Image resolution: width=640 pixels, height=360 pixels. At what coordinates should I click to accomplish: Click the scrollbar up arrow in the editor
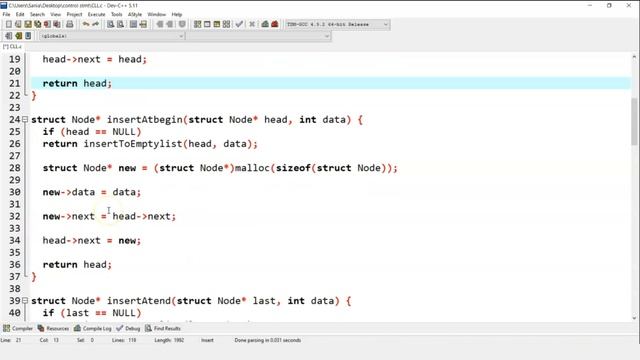click(634, 57)
